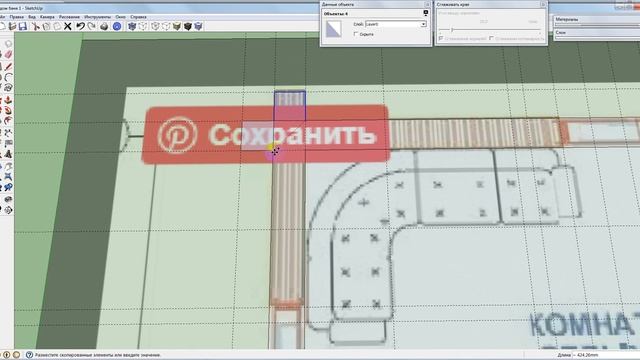The height and width of the screenshot is (360, 640).
Task: Delete selection with the black X icon
Action: coord(68,27)
